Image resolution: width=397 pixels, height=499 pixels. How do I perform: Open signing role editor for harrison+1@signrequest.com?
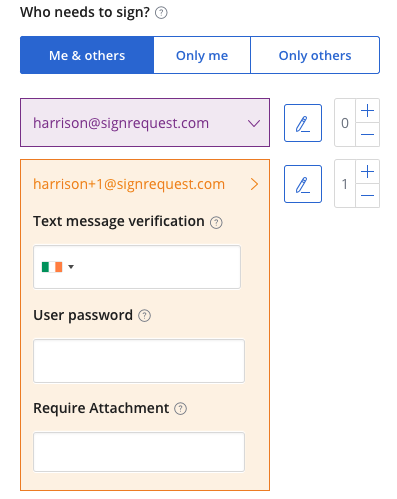(303, 184)
